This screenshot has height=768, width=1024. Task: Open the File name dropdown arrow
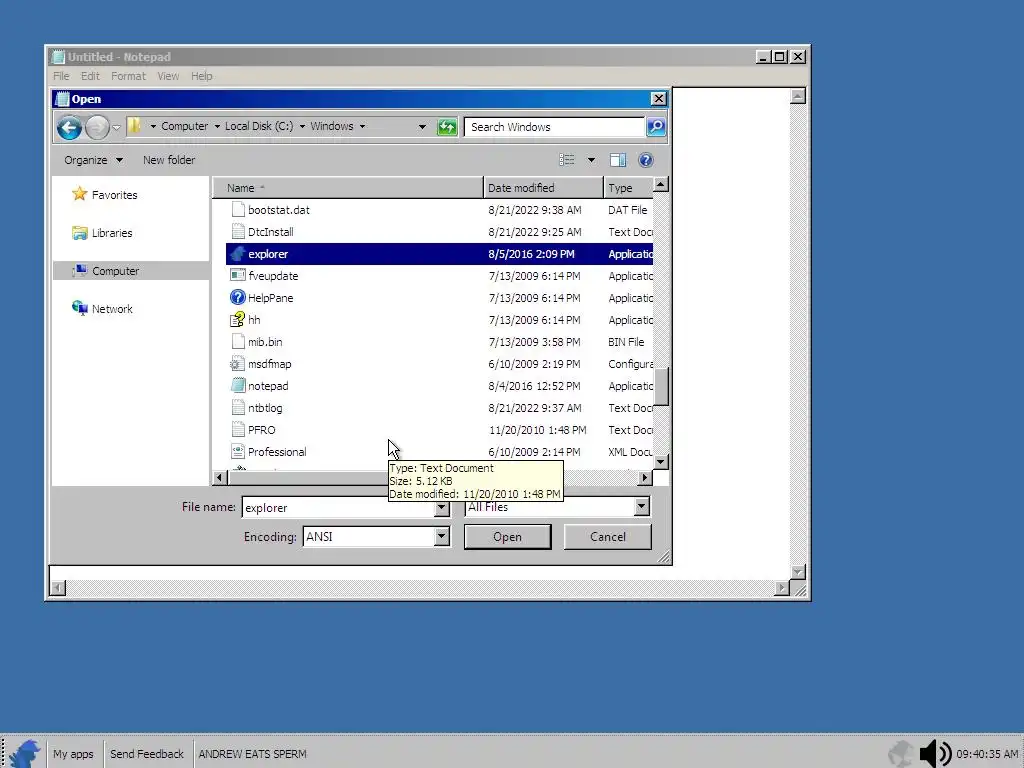[442, 507]
